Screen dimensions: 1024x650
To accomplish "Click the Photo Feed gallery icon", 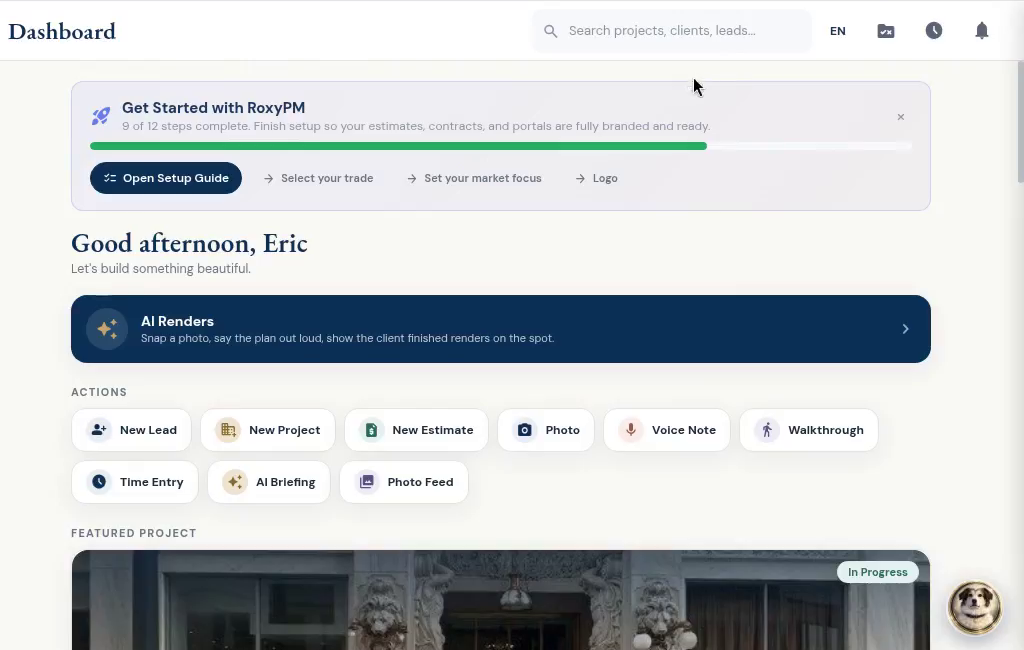I will pos(366,482).
